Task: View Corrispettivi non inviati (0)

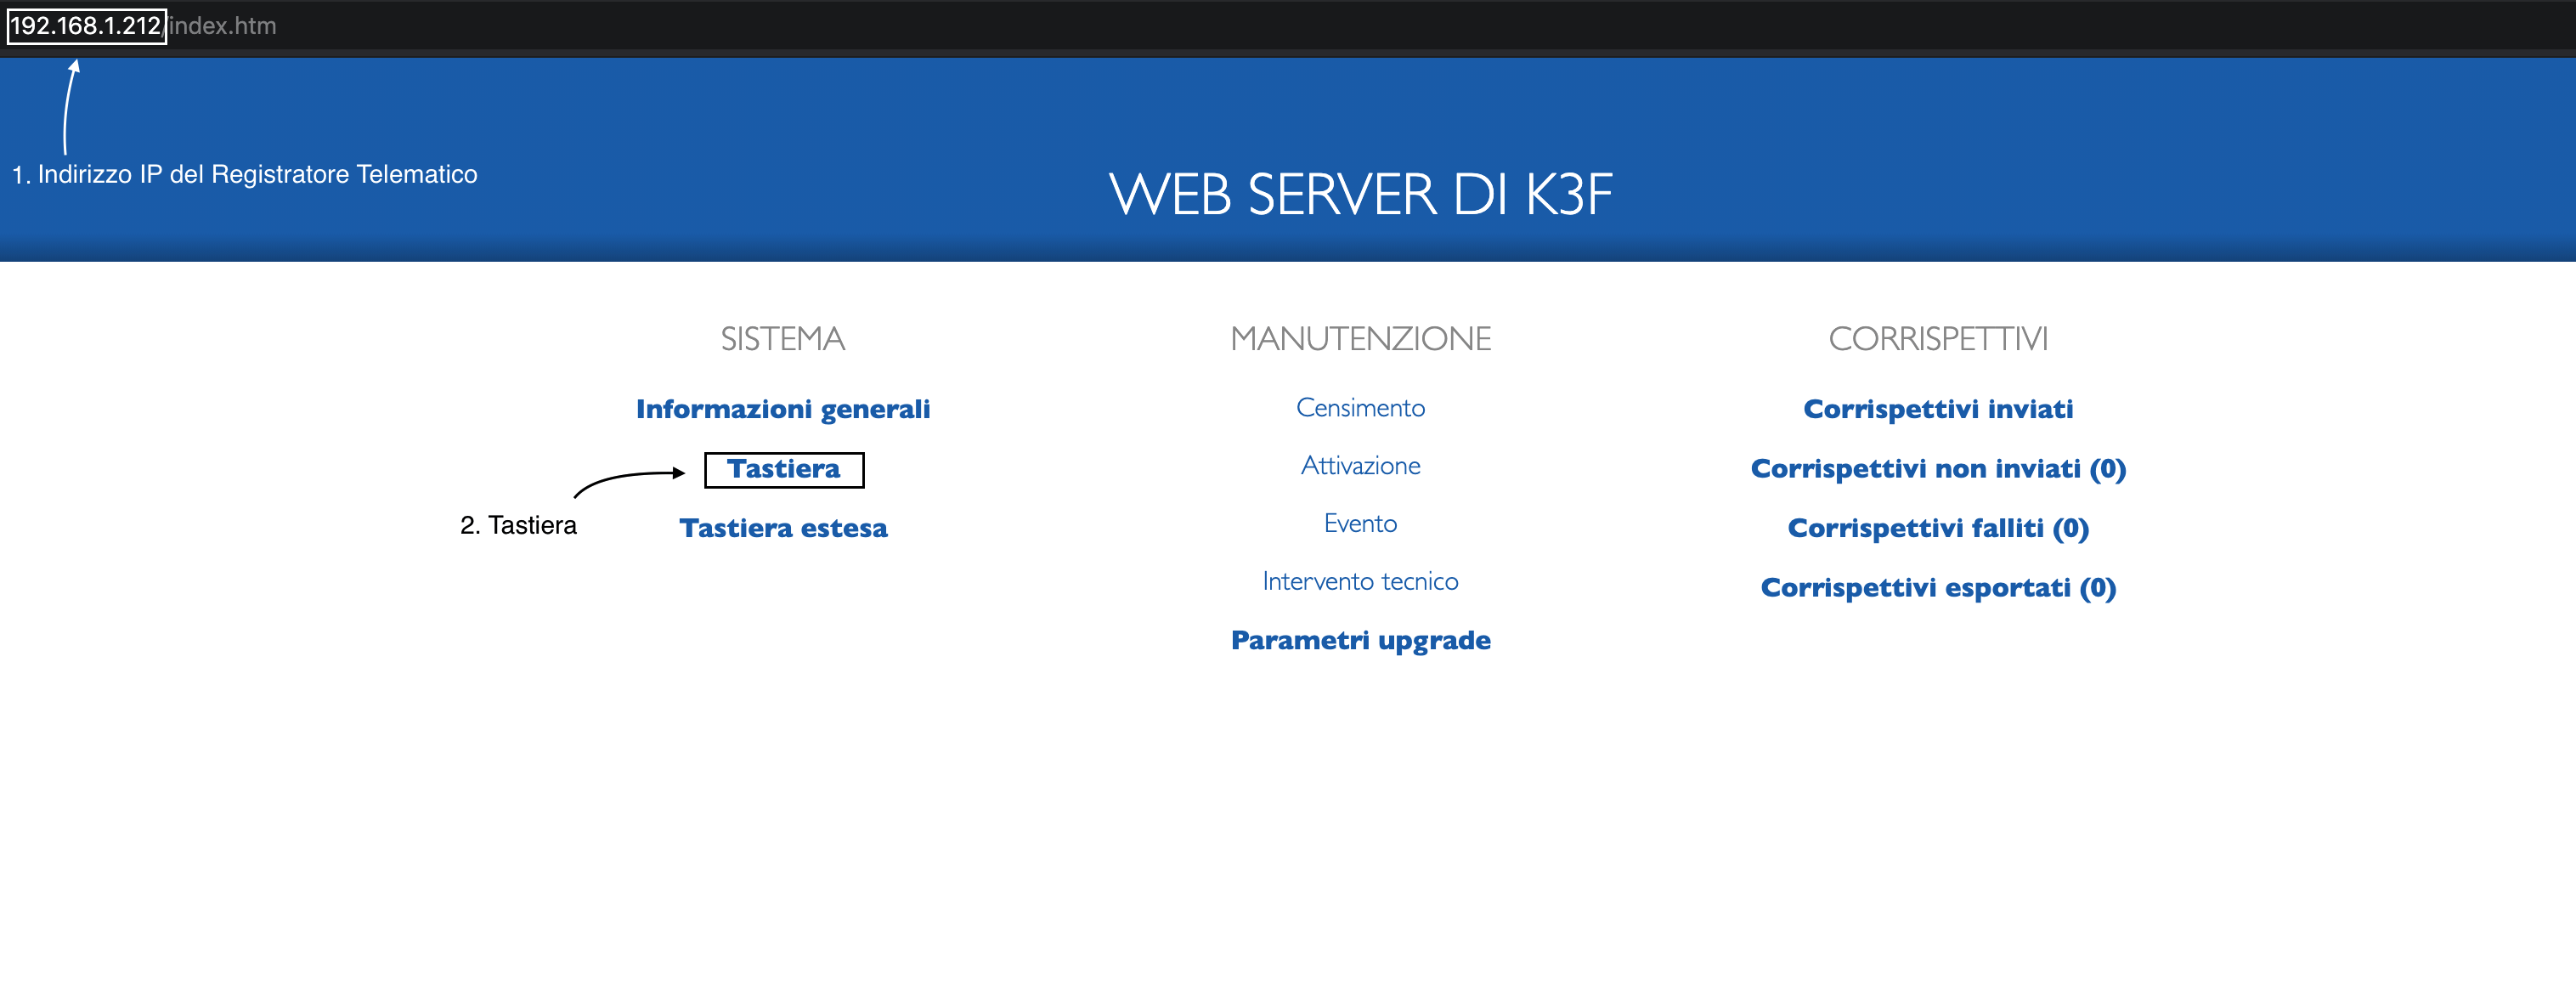Action: click(x=1938, y=469)
